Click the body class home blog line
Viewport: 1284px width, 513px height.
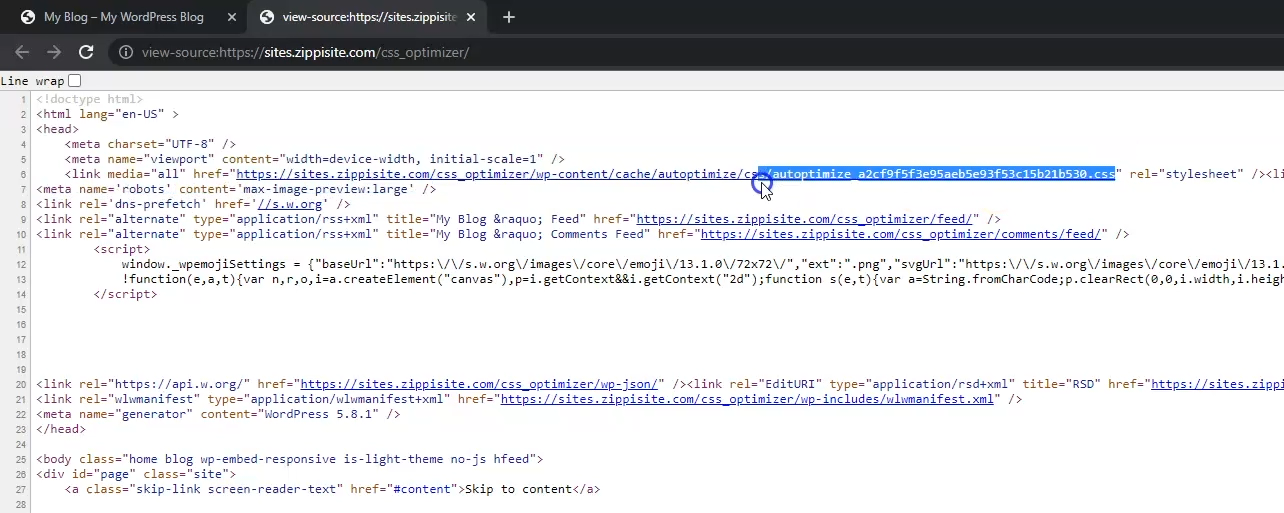click(290, 459)
